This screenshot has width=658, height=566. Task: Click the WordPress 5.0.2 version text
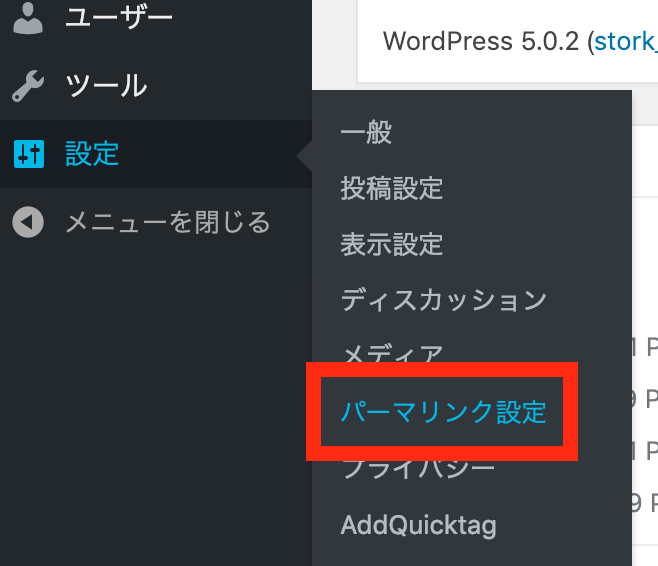point(481,42)
